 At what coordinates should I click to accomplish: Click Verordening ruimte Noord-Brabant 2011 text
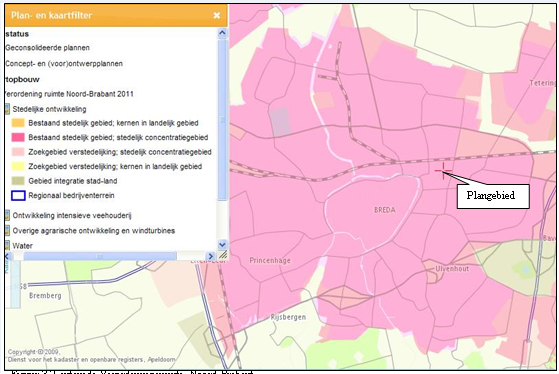[x=69, y=94]
